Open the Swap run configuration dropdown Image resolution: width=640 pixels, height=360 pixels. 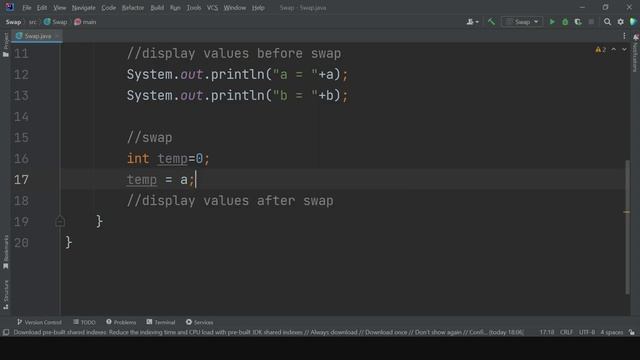click(522, 22)
